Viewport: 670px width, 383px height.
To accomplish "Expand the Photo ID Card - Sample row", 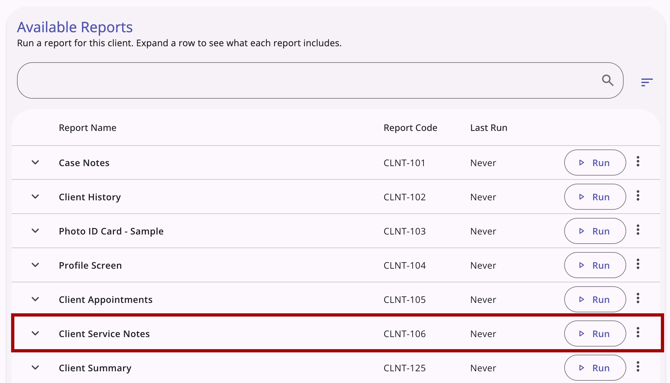I will click(35, 231).
